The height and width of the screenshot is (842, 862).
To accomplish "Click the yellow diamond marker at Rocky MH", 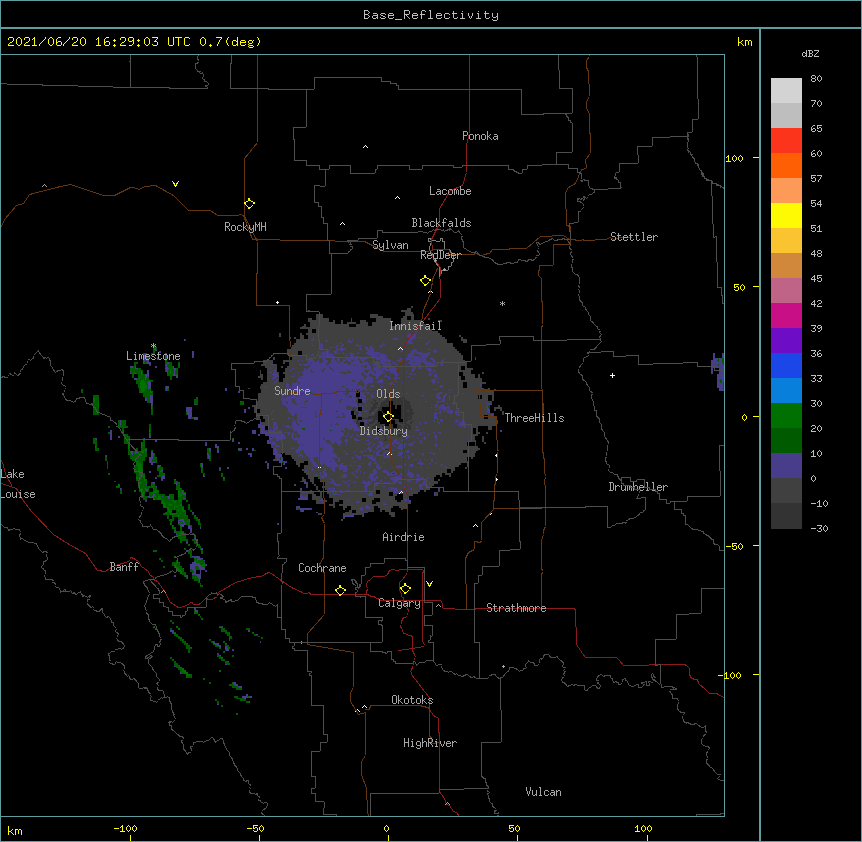I will tap(249, 204).
